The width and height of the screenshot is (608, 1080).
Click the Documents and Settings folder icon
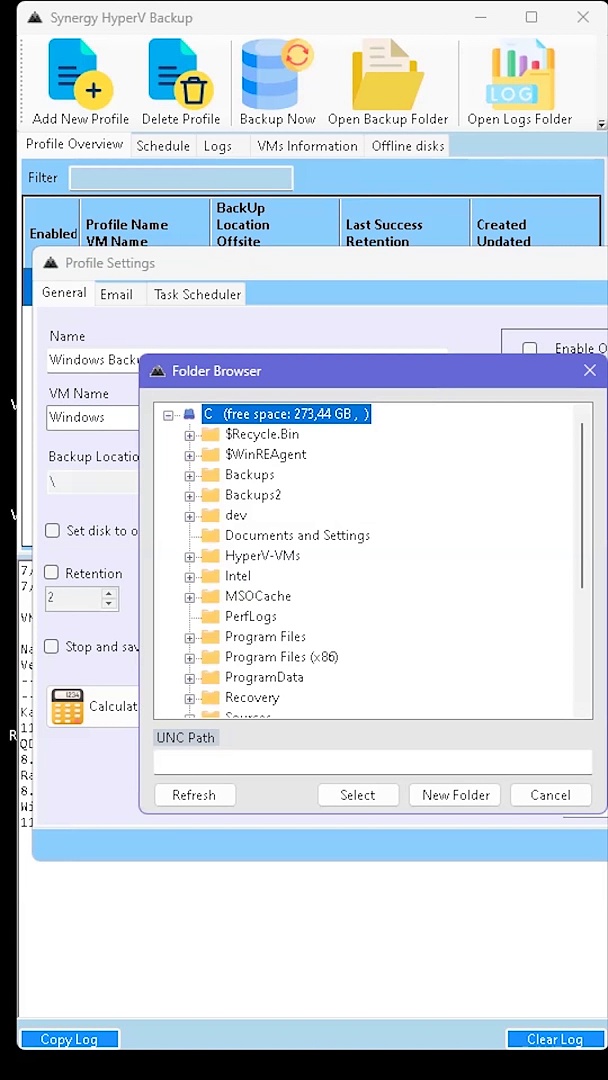click(x=210, y=536)
